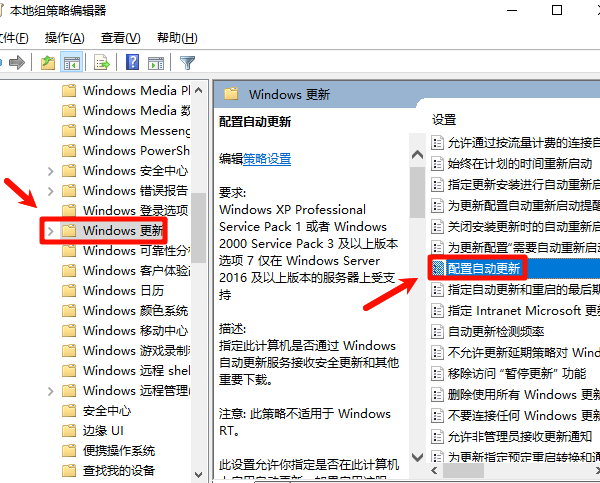The height and width of the screenshot is (483, 600).
Task: Open Help via the question mark icon
Action: [132, 62]
